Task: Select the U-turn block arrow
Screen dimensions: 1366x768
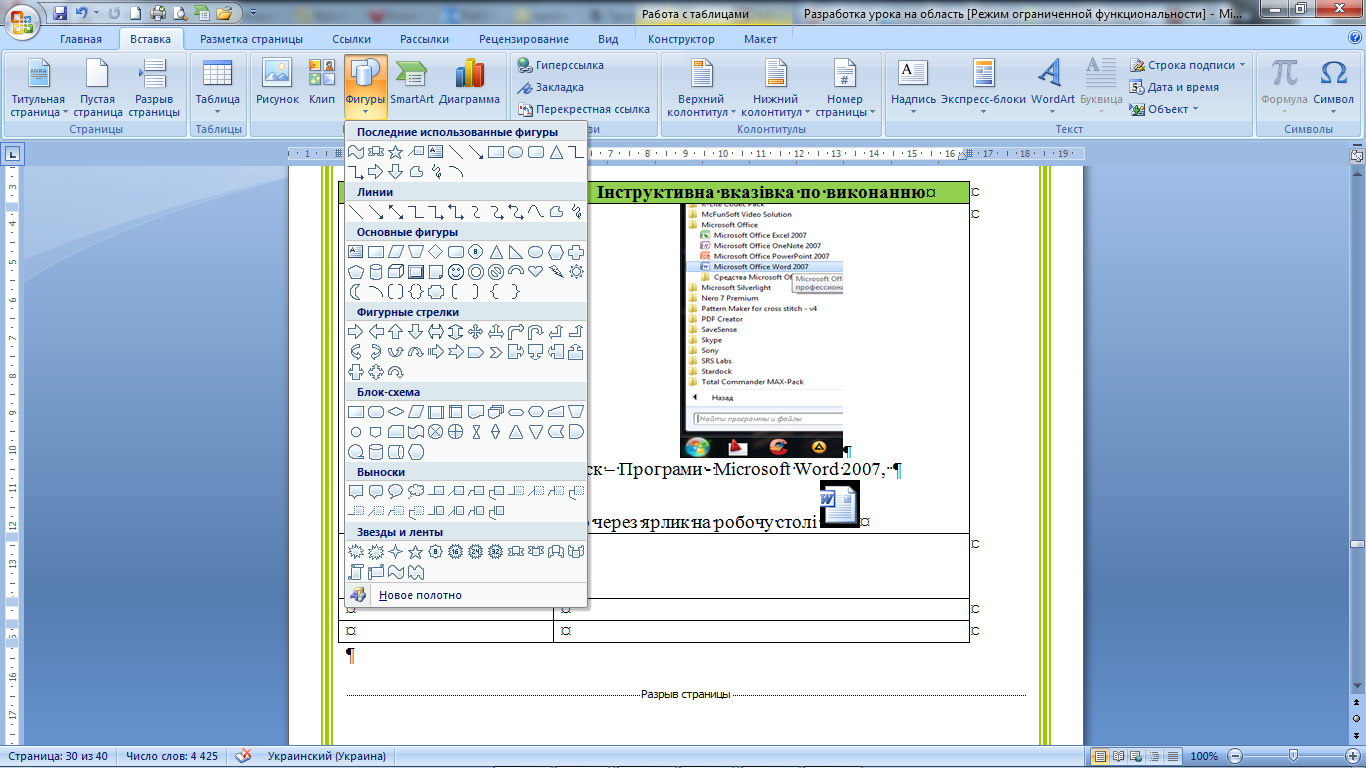Action: (x=535, y=332)
